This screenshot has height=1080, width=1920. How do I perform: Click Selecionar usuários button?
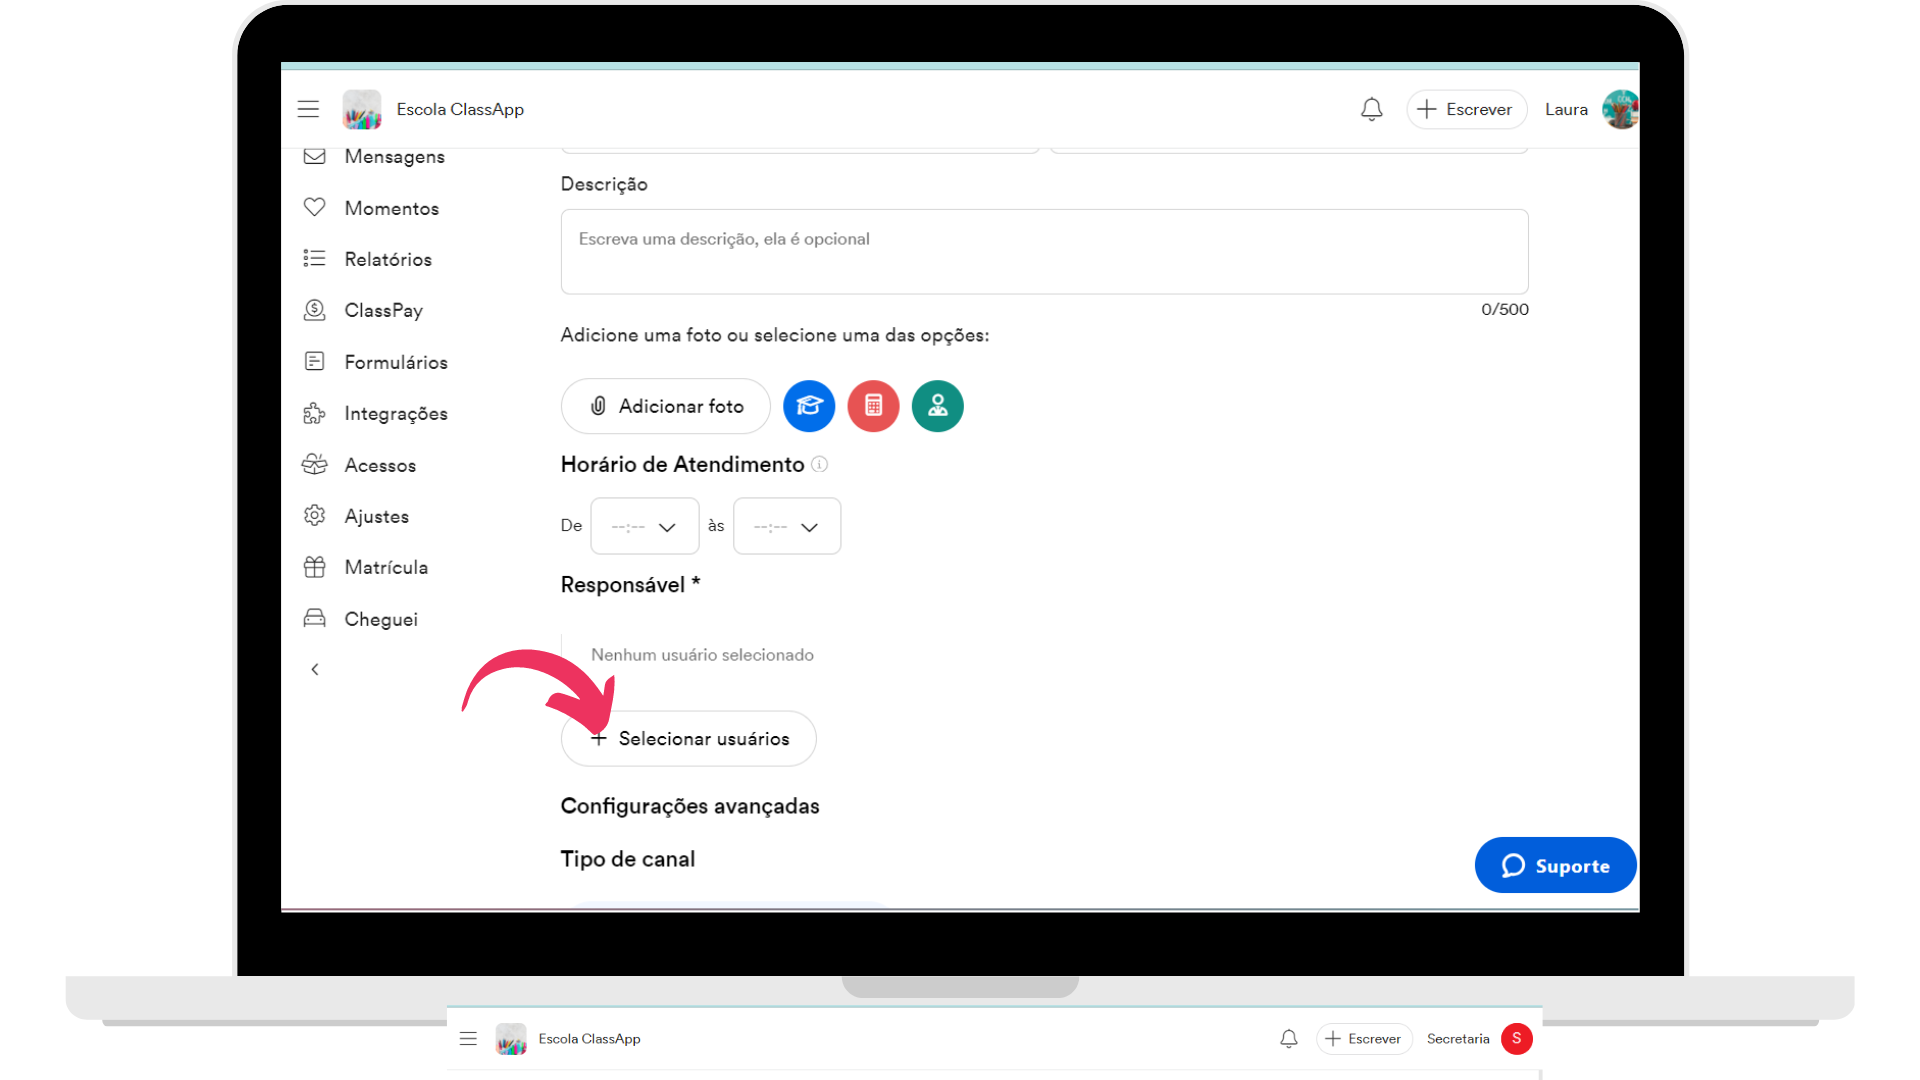click(689, 739)
